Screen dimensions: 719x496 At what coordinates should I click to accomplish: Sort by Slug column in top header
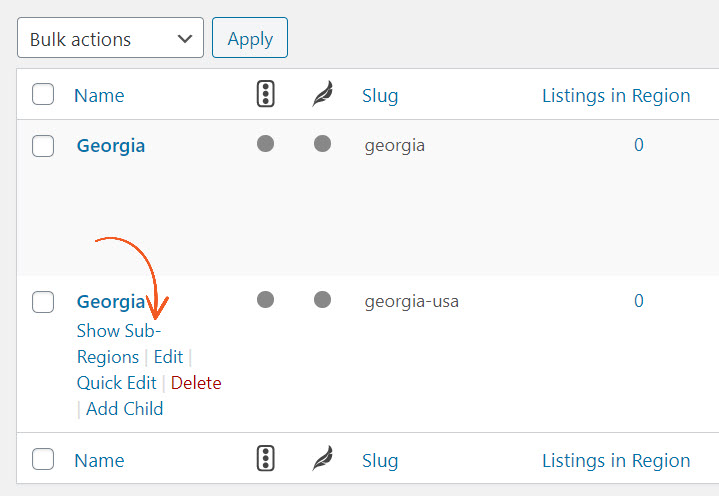click(x=380, y=96)
